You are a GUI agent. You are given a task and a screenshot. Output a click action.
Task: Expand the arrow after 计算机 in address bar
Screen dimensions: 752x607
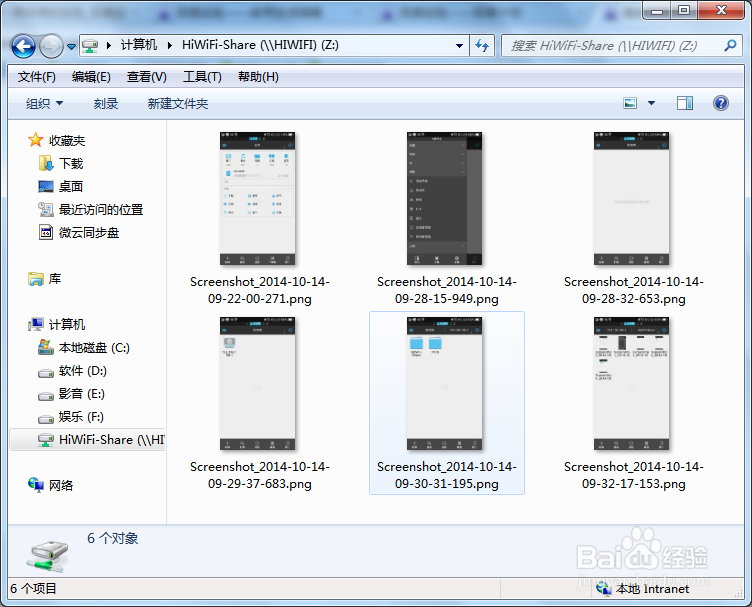click(170, 46)
